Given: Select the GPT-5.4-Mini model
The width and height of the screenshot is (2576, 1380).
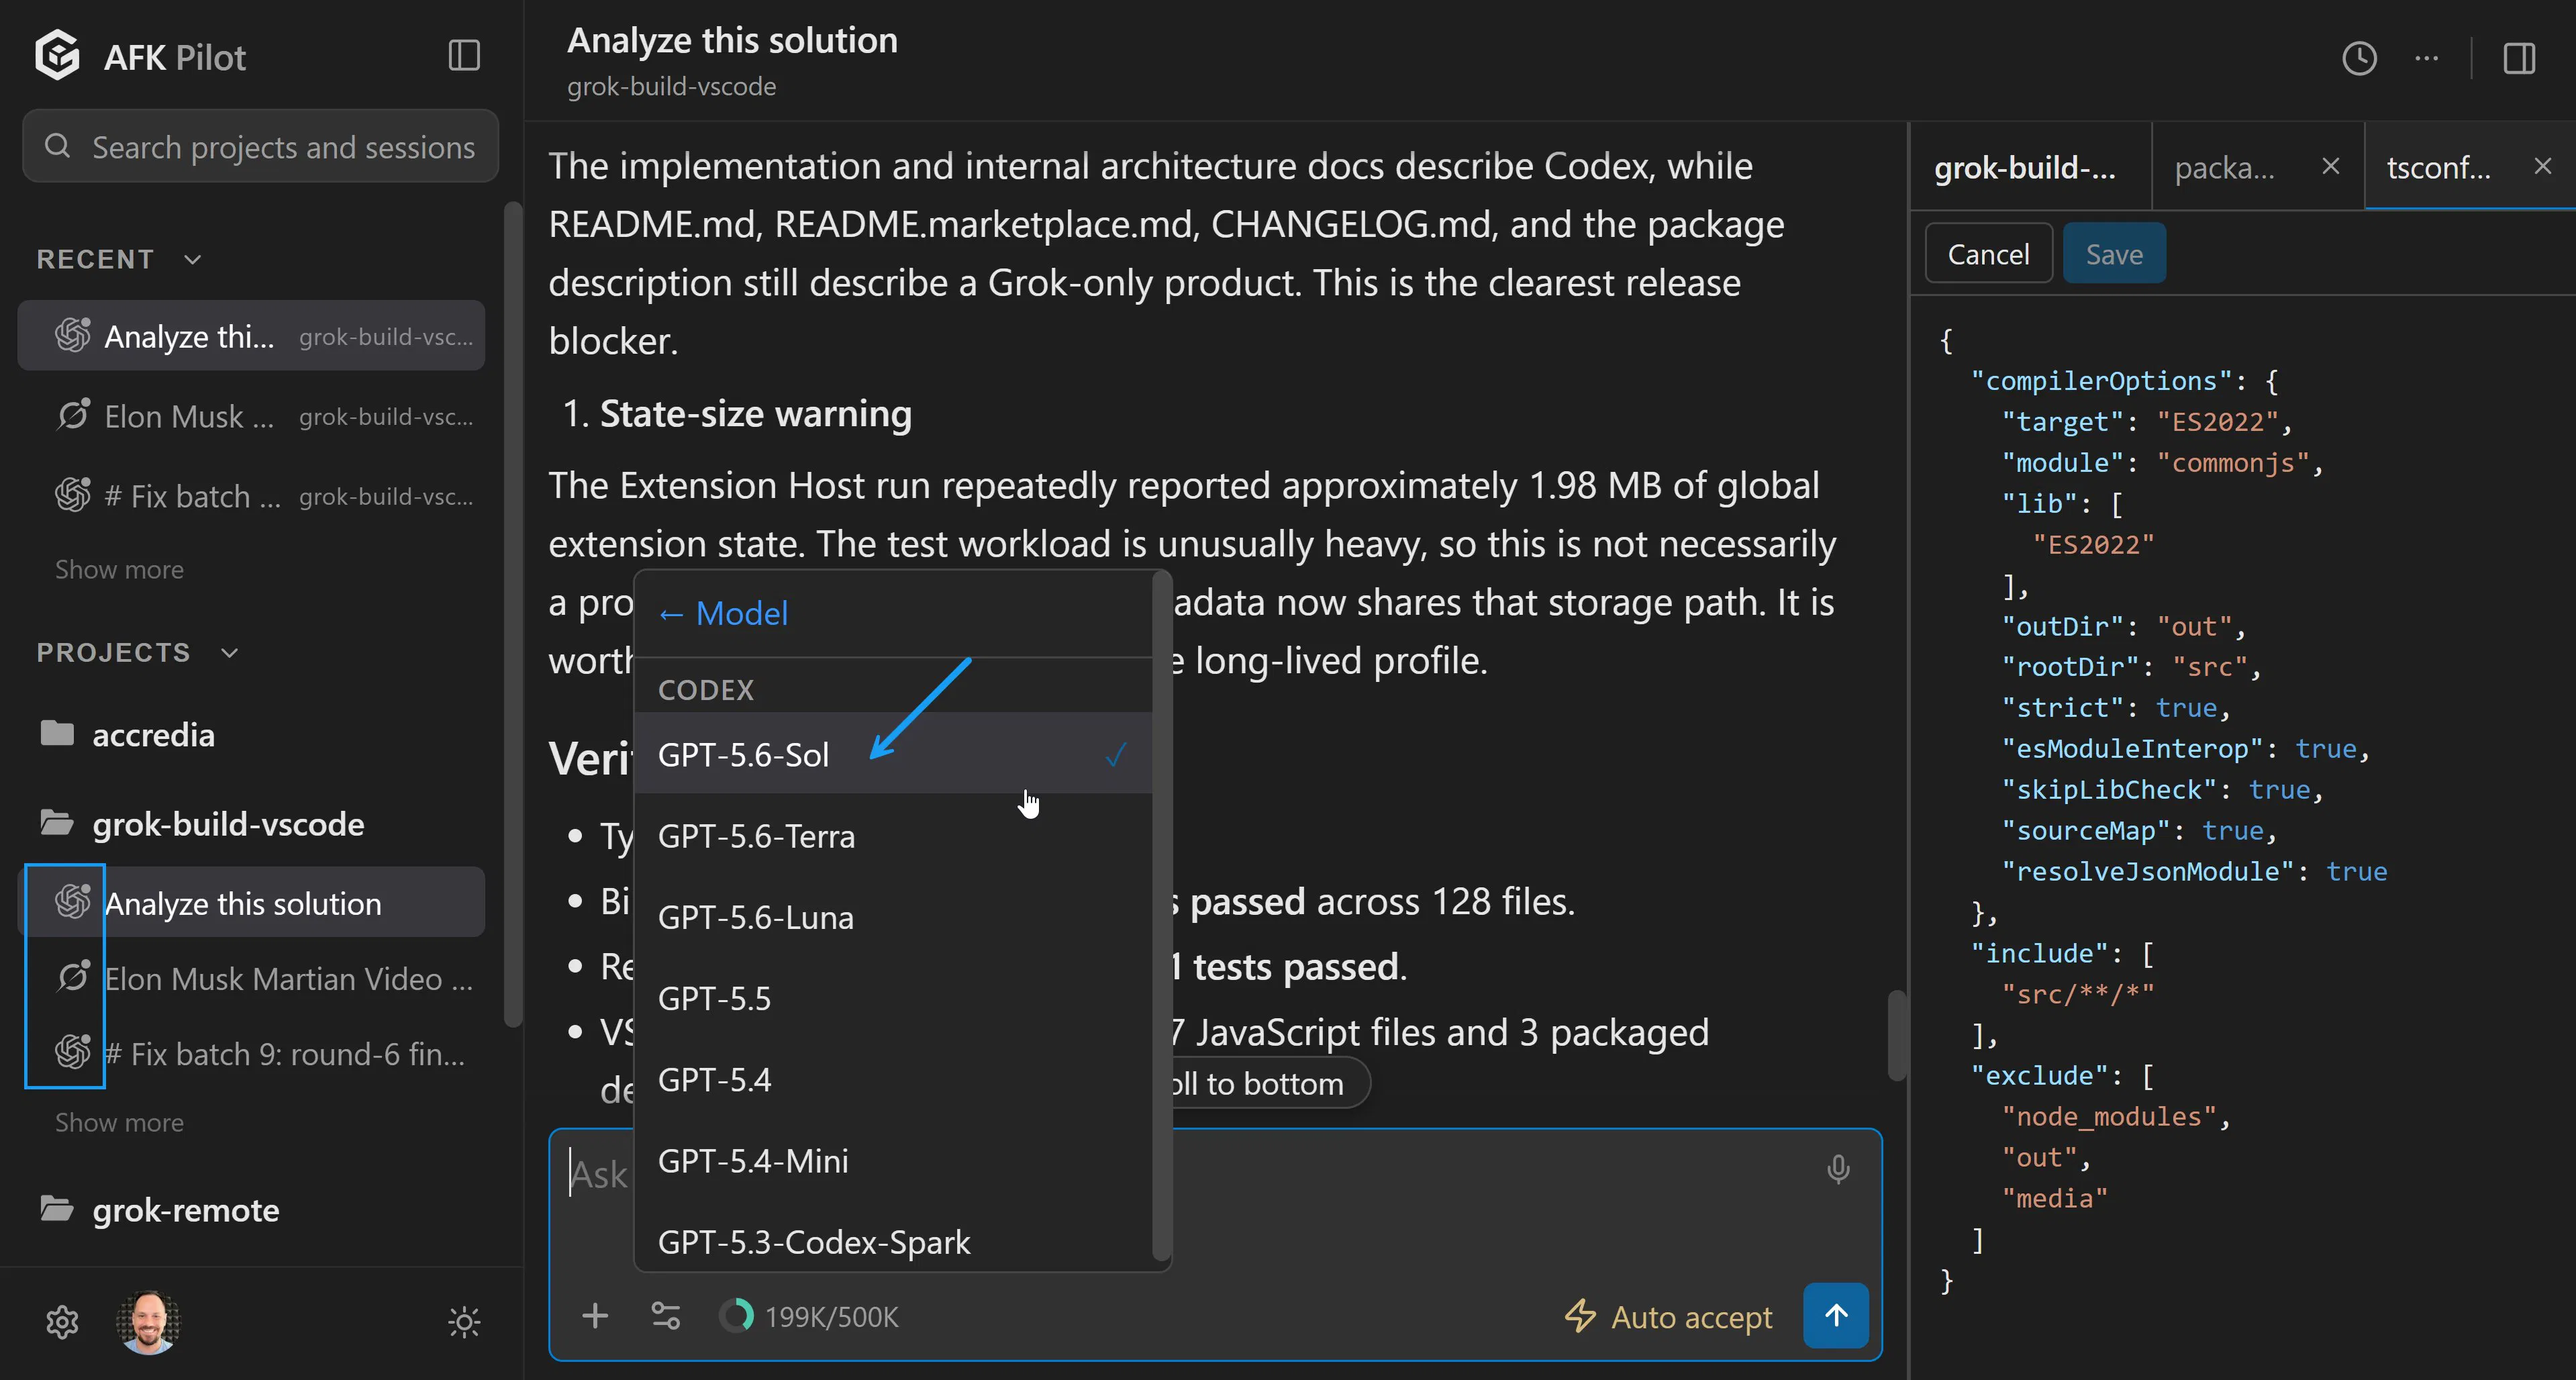Looking at the screenshot, I should [x=893, y=1160].
